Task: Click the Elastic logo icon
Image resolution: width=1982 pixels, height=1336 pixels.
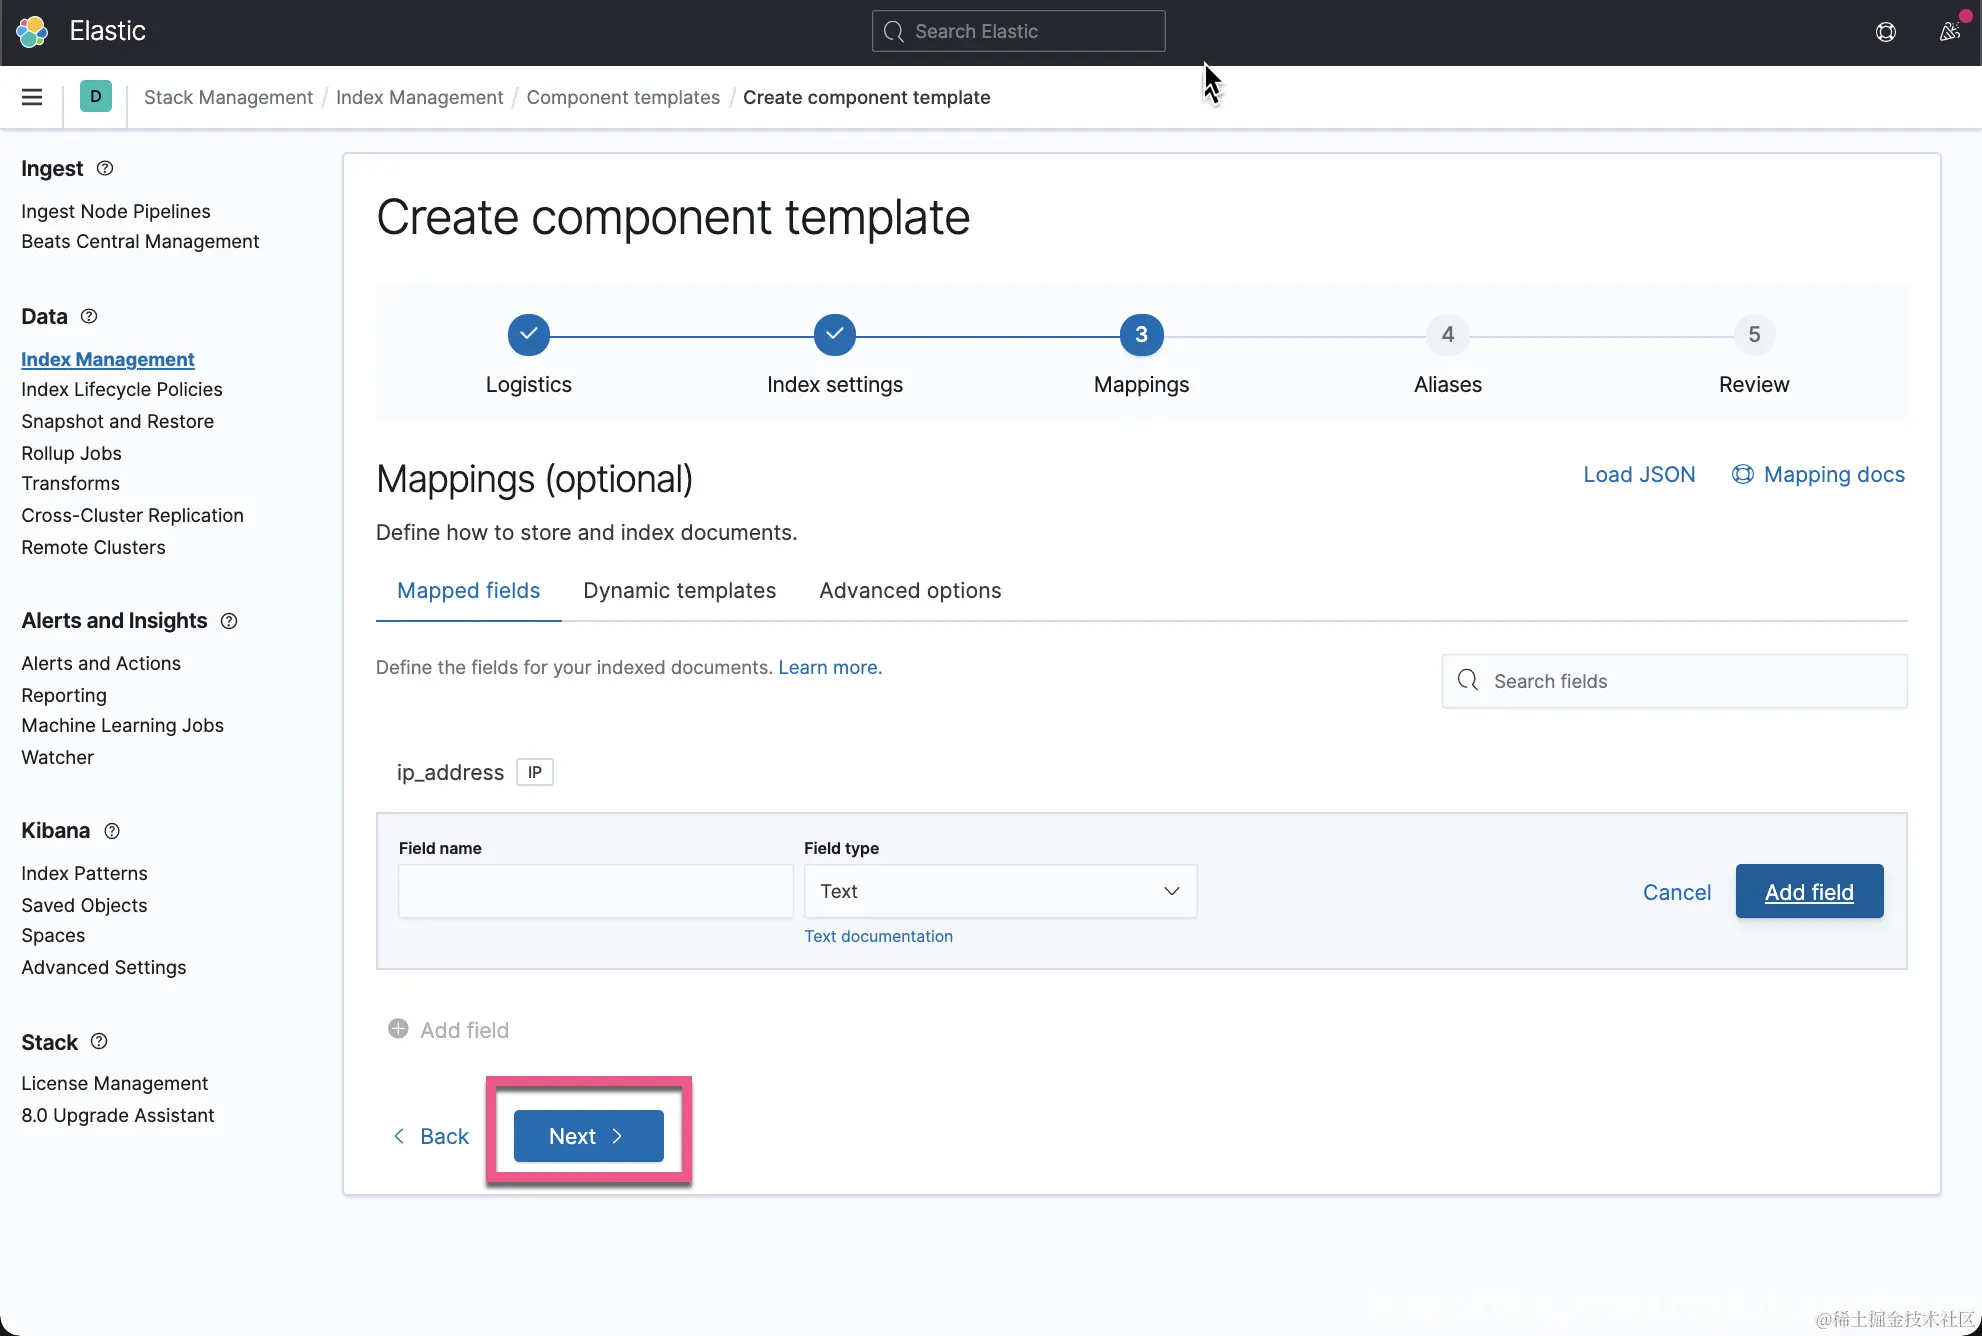Action: [x=32, y=31]
